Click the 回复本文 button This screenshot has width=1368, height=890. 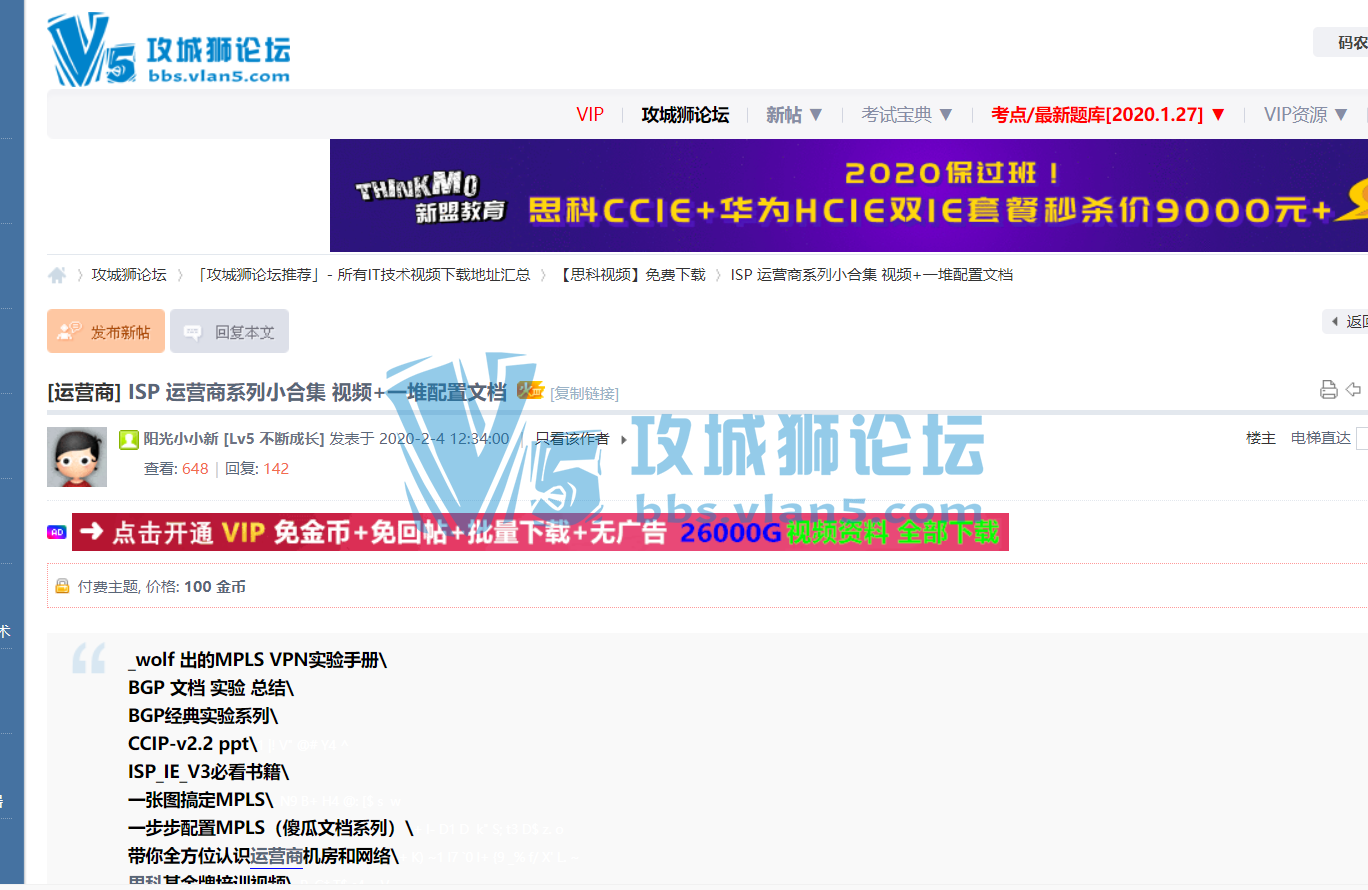click(x=230, y=331)
